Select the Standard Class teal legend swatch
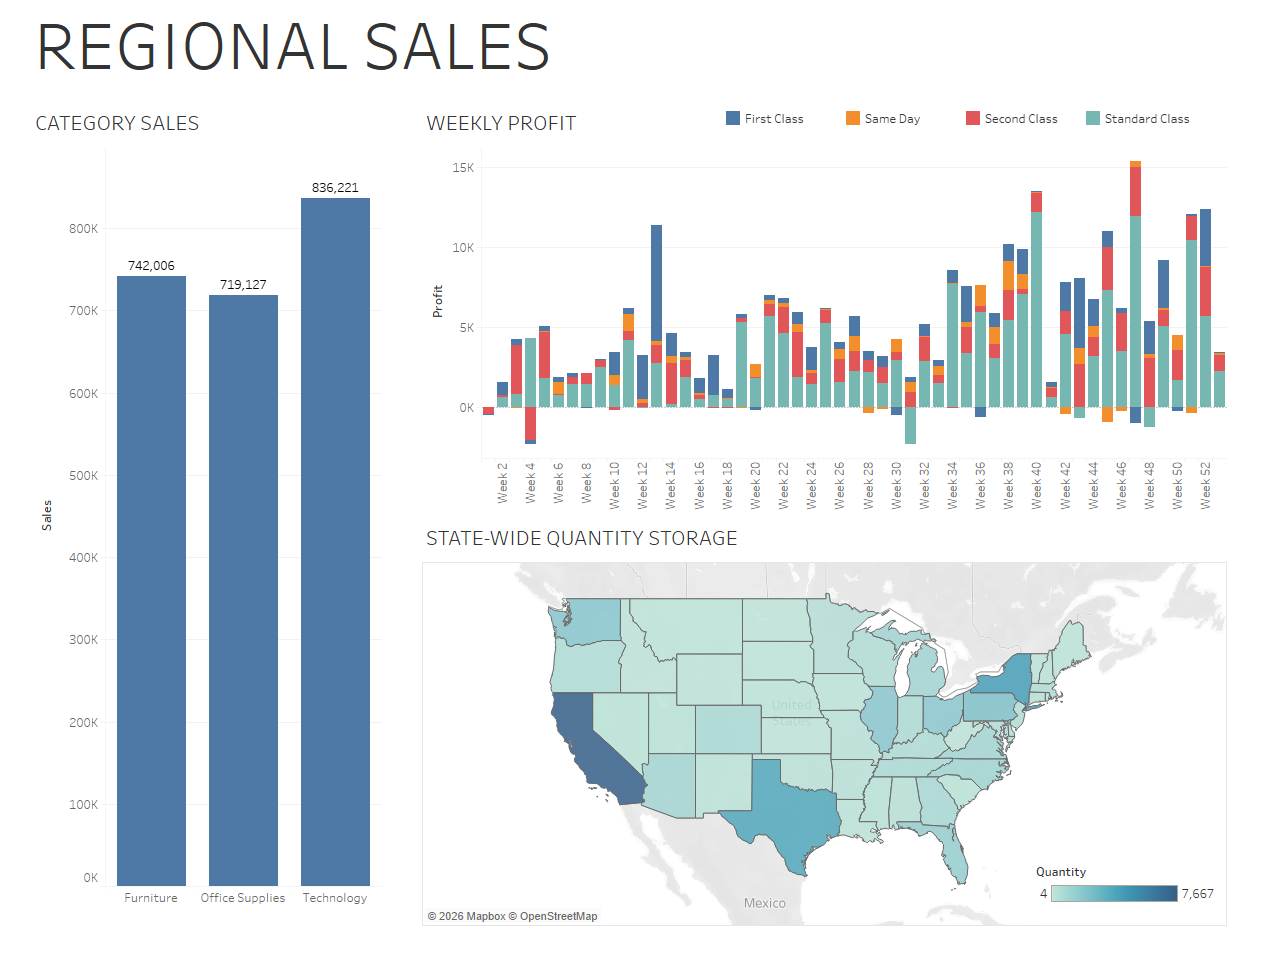 point(1093,118)
